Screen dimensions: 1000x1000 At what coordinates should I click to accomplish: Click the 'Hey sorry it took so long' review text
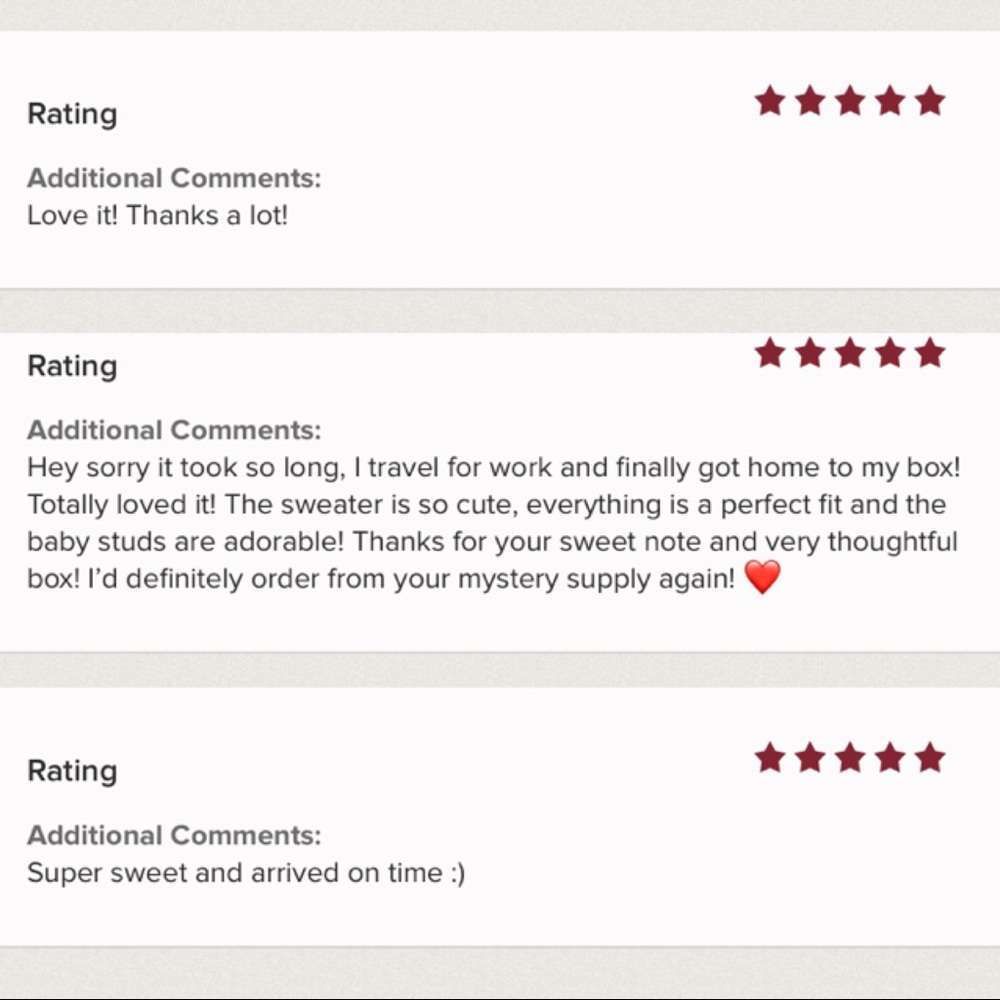(x=494, y=523)
